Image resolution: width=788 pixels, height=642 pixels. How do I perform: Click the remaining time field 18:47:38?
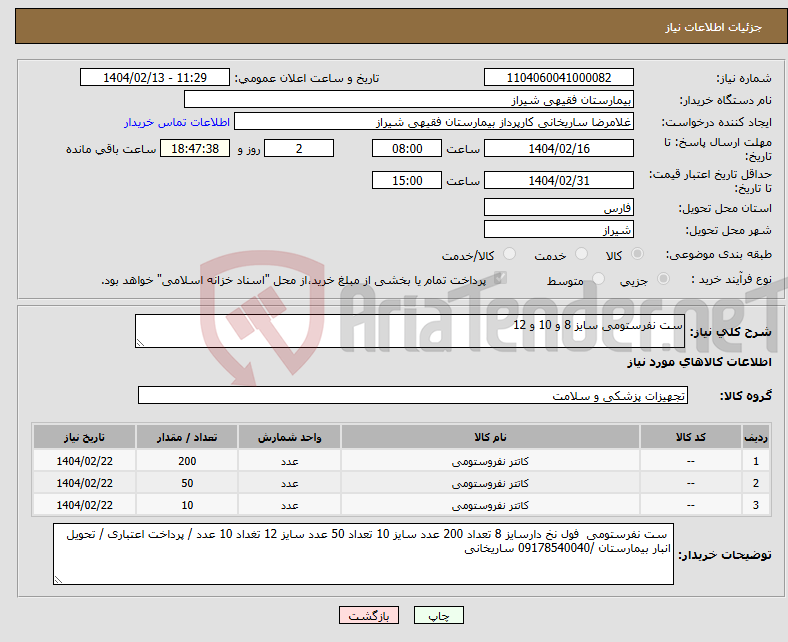(x=195, y=148)
